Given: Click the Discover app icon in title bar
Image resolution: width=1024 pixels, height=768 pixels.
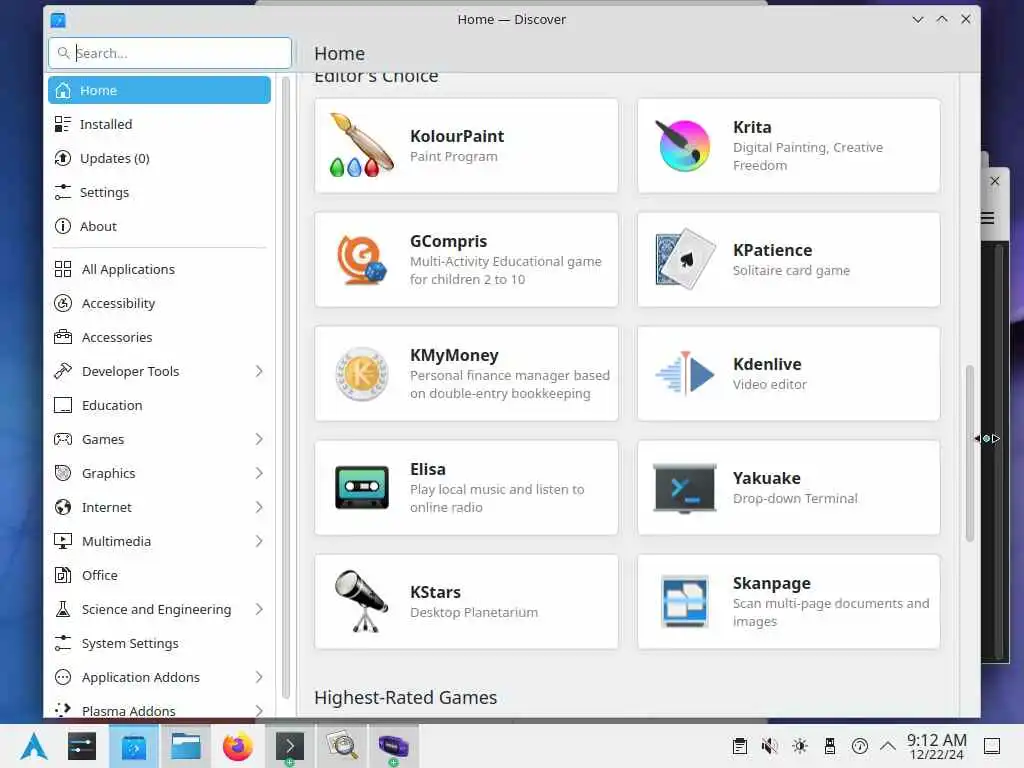Looking at the screenshot, I should 58,20.
